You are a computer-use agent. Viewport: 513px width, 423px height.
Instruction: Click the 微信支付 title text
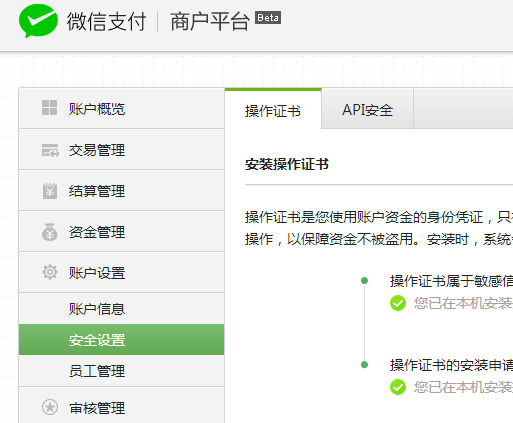[106, 21]
